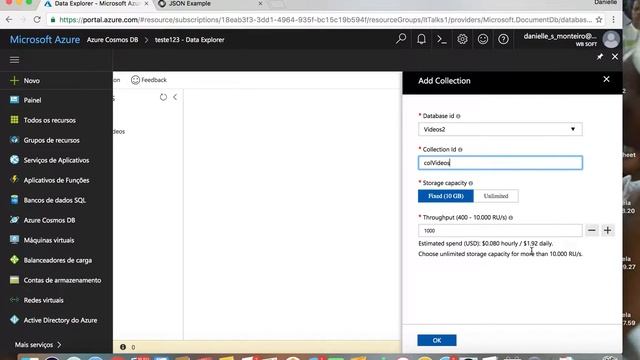Open Serviços de Aplicativos
Viewport: 640px width, 360px height.
tap(56, 160)
